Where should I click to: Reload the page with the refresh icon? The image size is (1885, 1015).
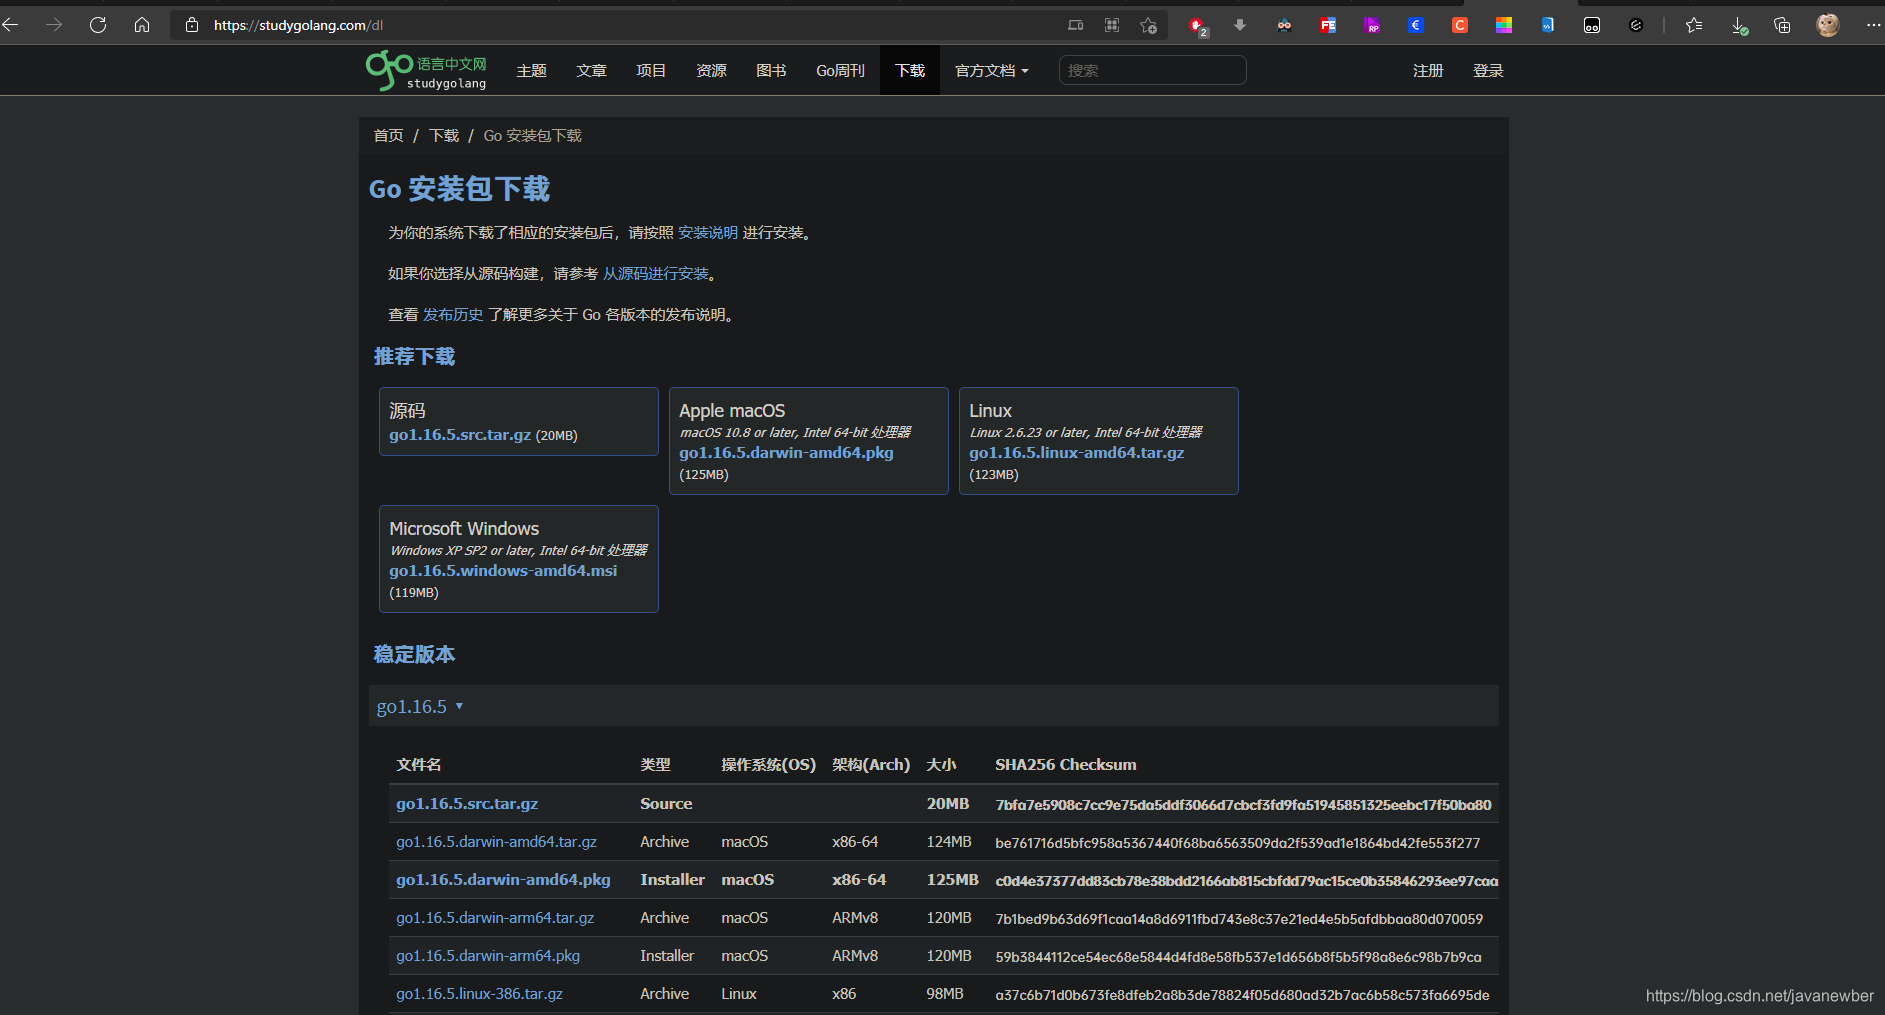click(x=98, y=25)
